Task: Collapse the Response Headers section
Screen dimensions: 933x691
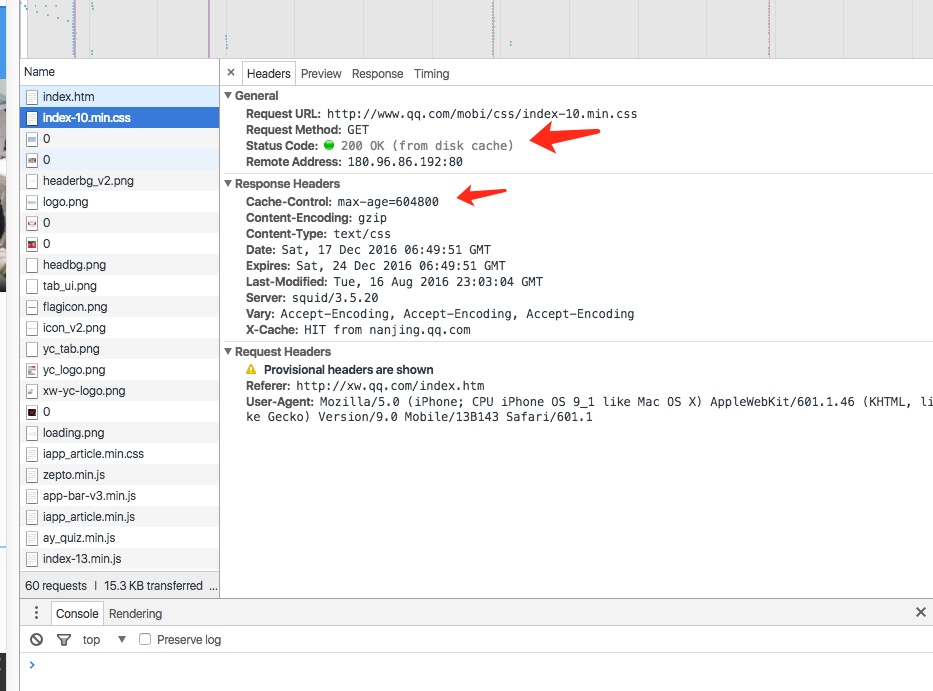Action: pyautogui.click(x=228, y=184)
